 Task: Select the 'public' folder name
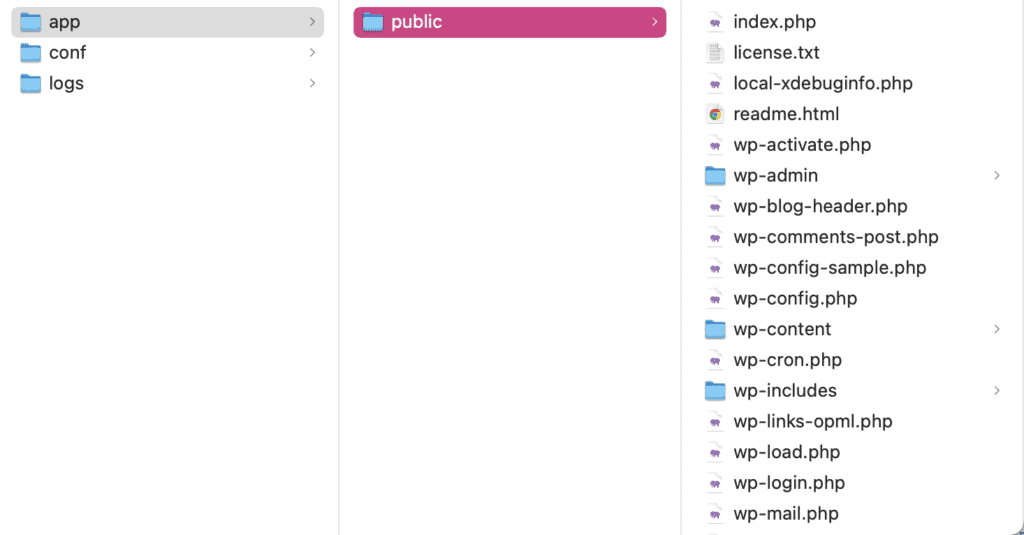click(417, 23)
